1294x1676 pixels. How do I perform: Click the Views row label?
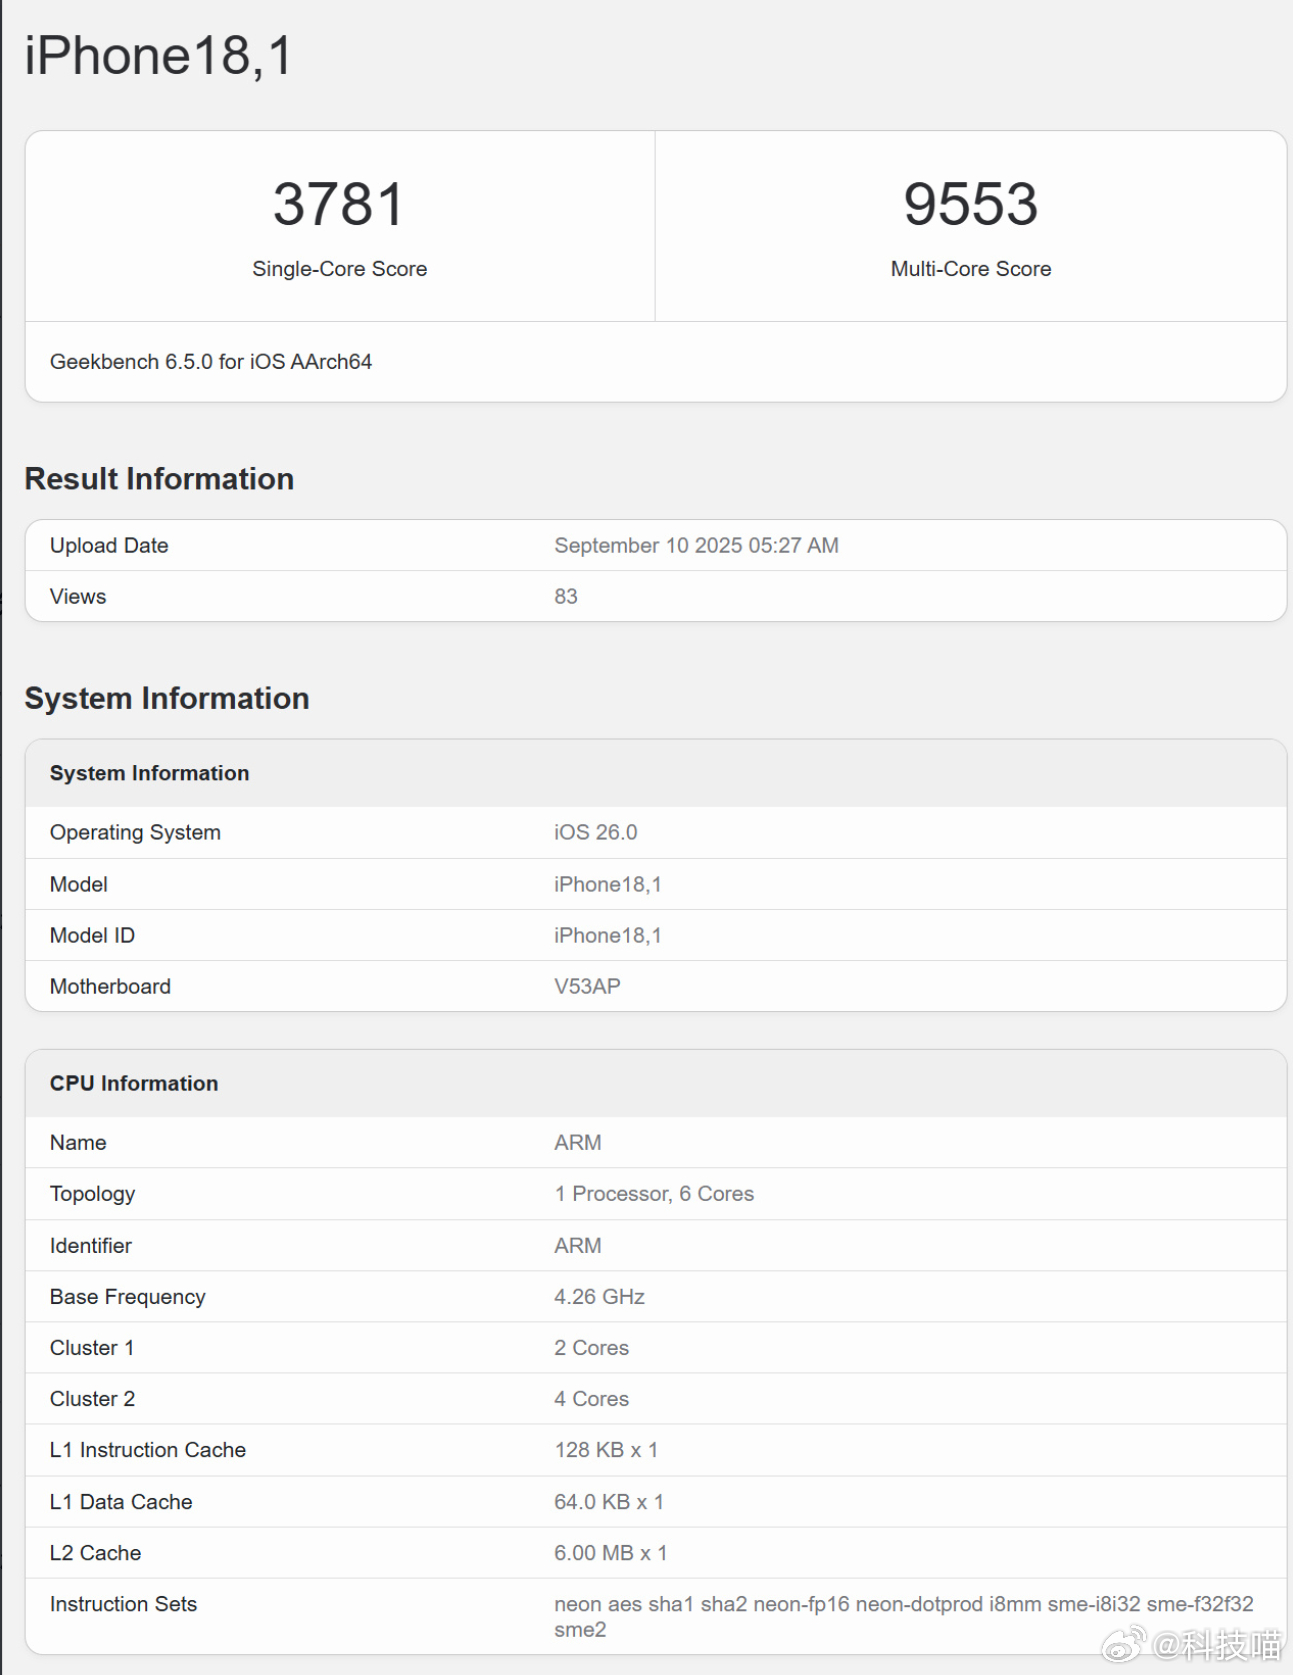[78, 597]
